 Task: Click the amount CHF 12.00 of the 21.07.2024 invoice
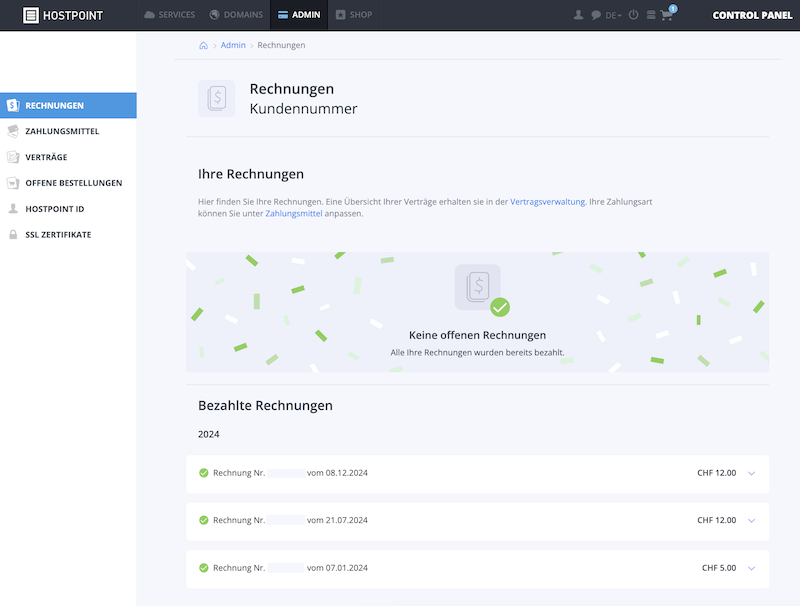pos(717,520)
